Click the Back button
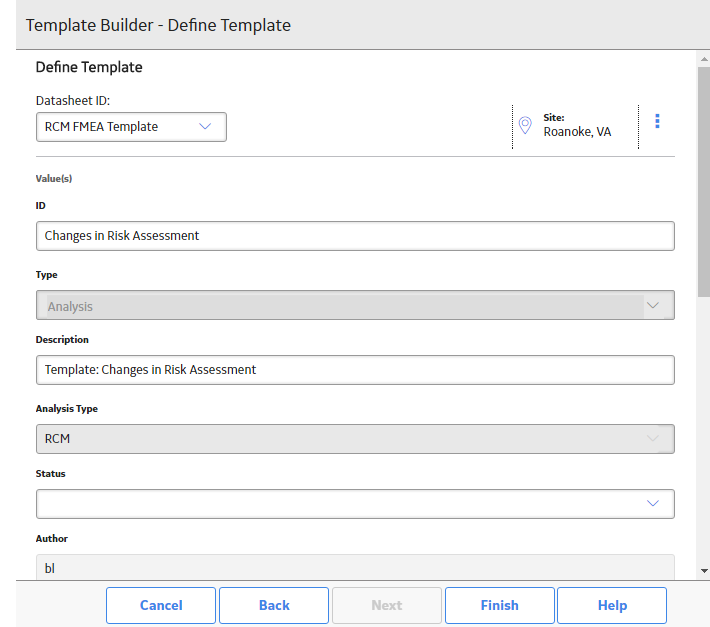The image size is (710, 627). point(274,605)
